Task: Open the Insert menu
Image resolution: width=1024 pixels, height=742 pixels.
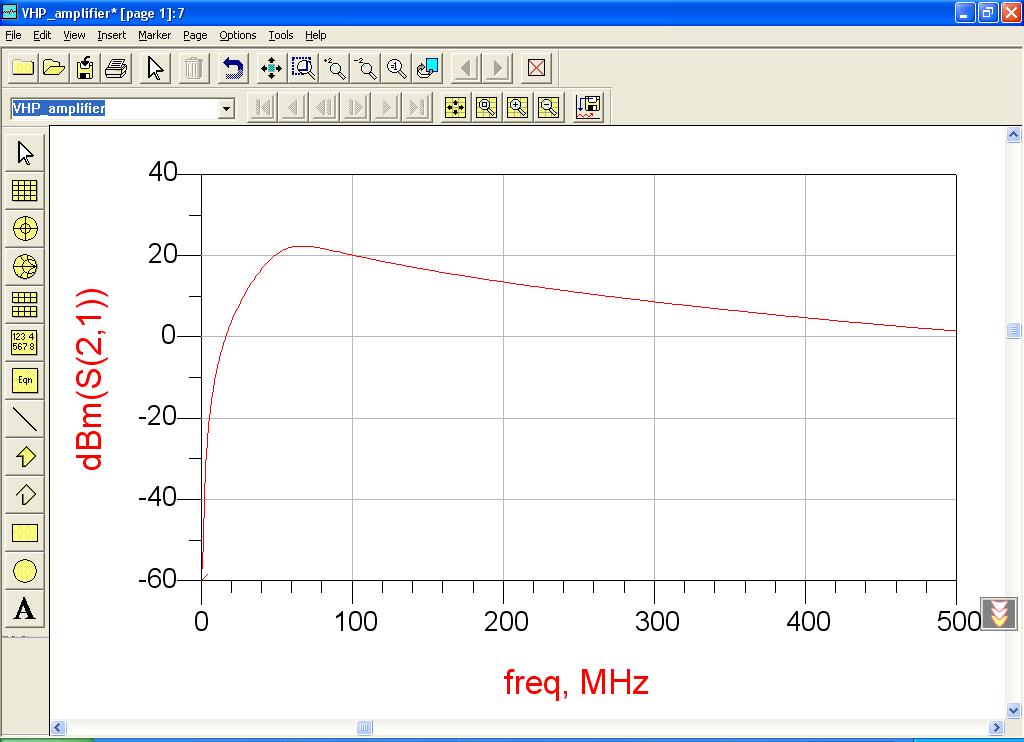Action: click(112, 35)
